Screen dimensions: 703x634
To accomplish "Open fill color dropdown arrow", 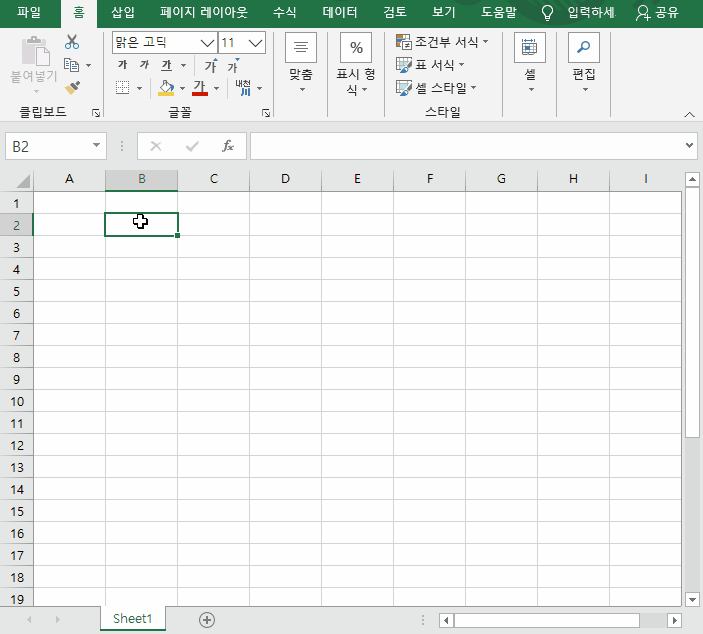I will [182, 88].
